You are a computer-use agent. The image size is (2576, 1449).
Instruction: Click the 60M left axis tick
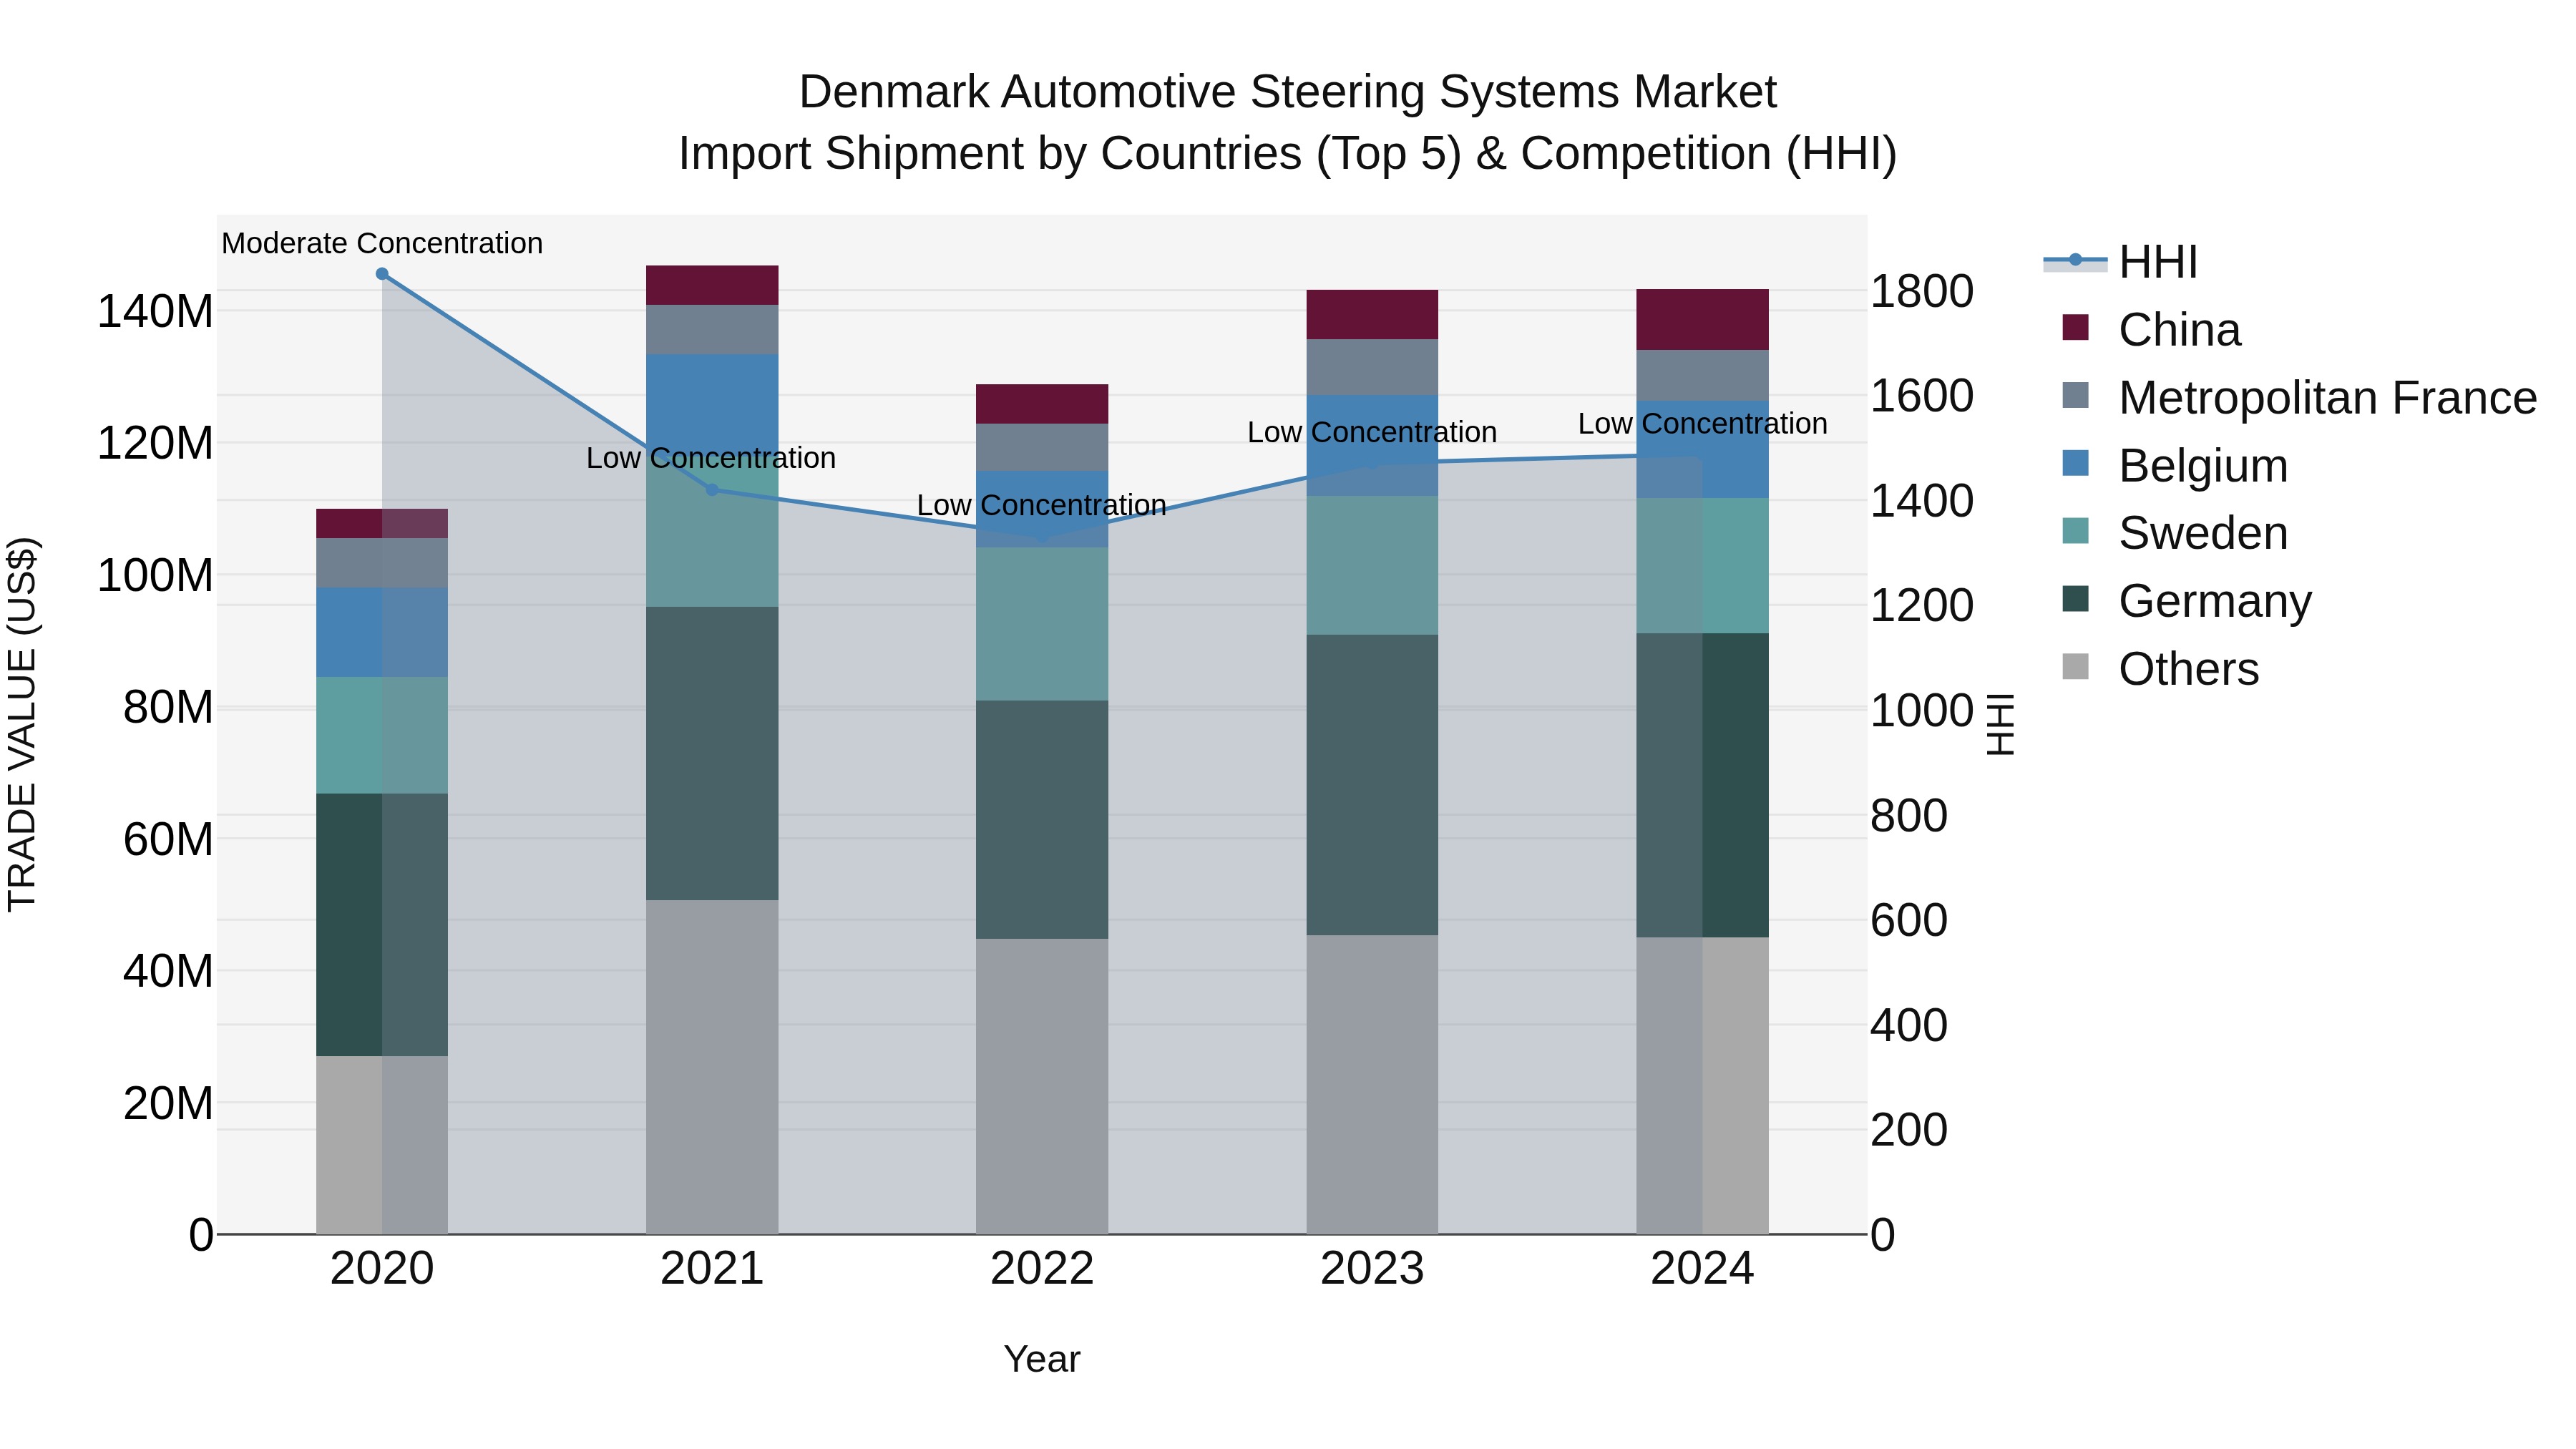tap(168, 839)
